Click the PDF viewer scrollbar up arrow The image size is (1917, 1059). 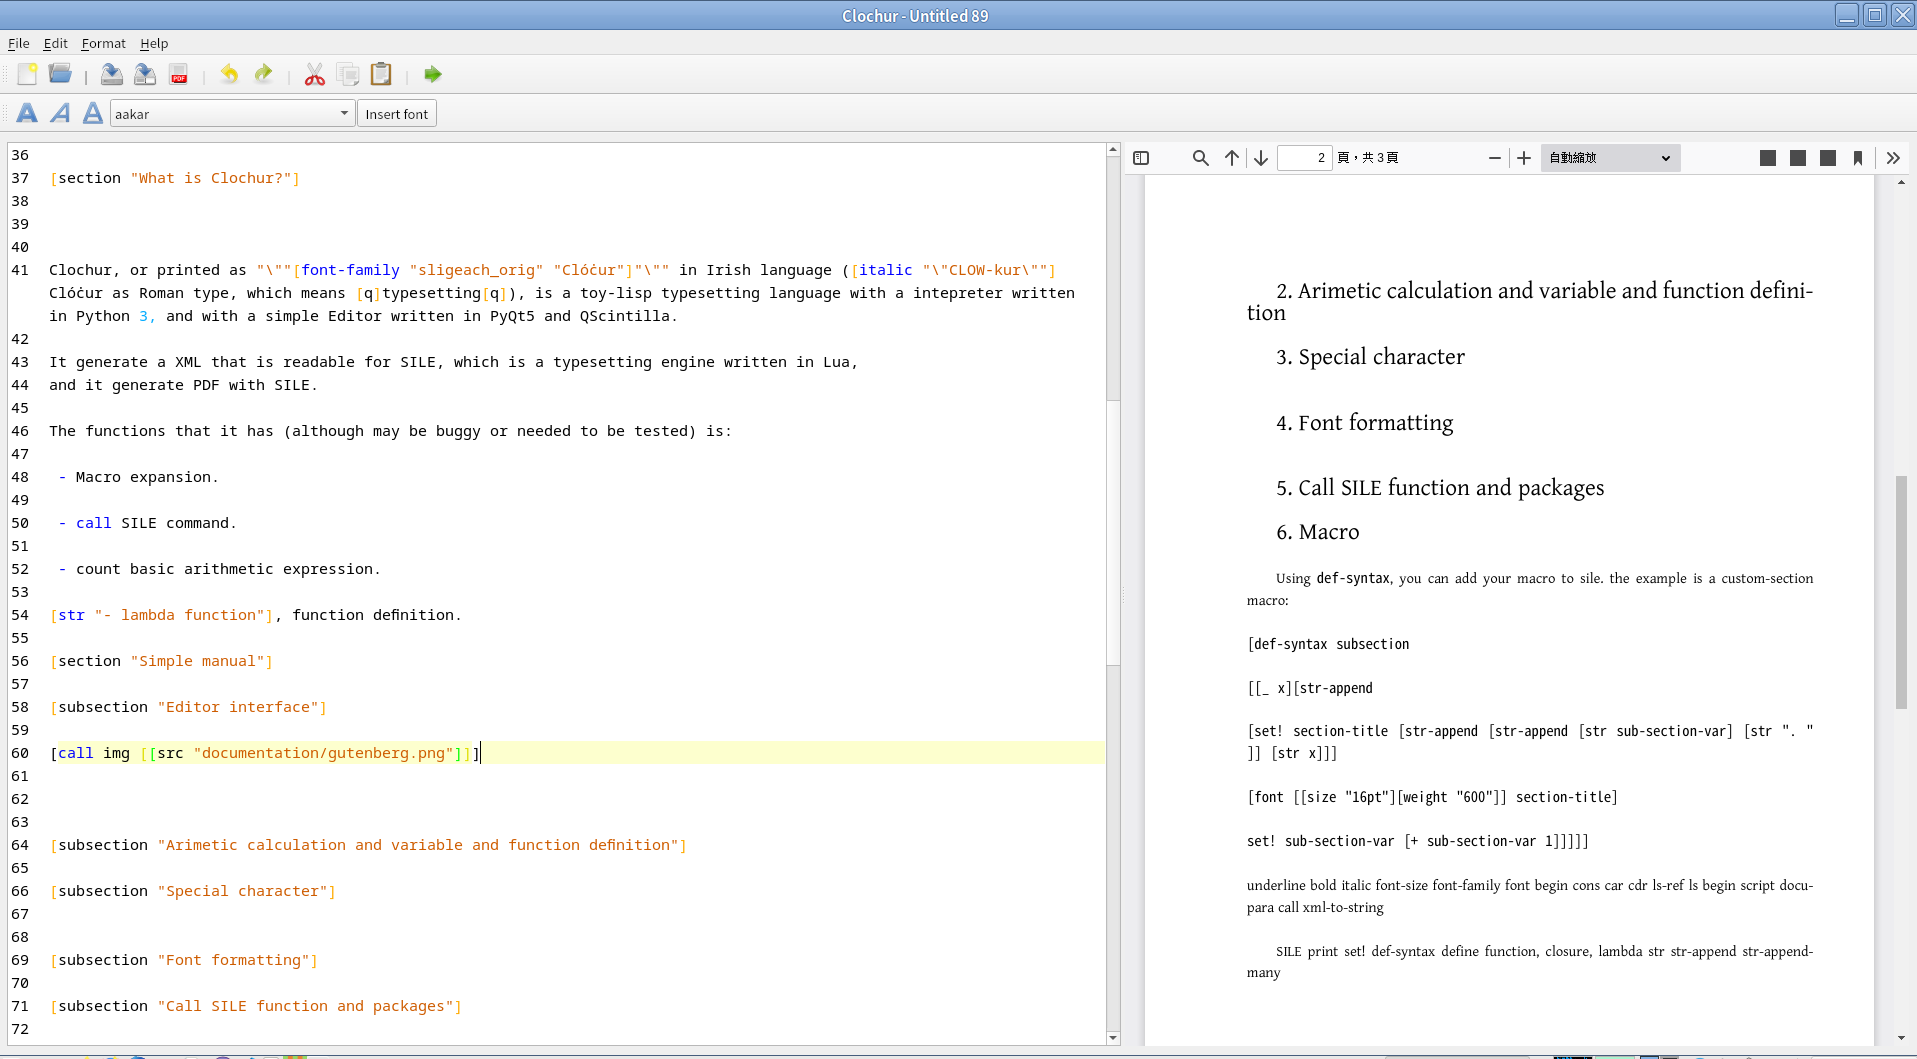pos(1901,182)
